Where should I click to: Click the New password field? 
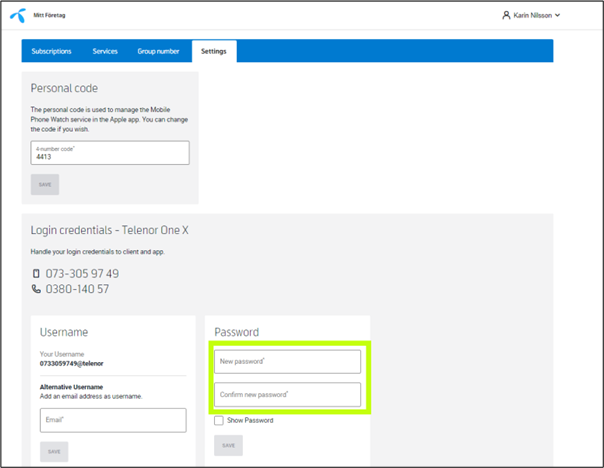point(287,361)
